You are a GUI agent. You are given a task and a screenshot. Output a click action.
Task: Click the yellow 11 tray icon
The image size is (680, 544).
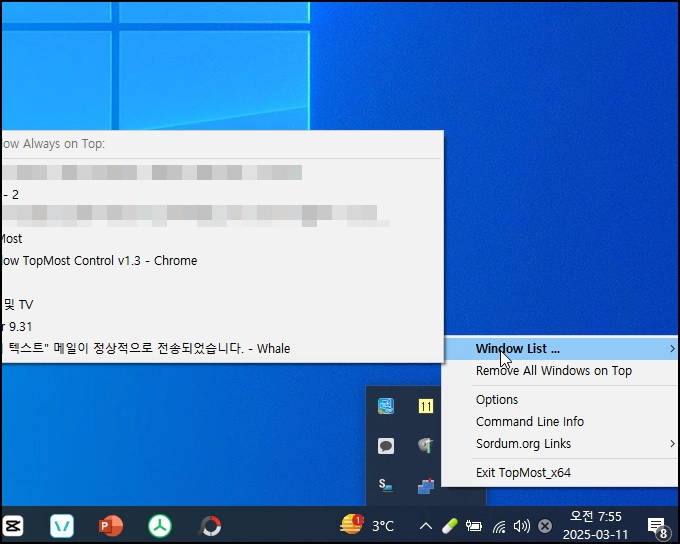pos(425,406)
